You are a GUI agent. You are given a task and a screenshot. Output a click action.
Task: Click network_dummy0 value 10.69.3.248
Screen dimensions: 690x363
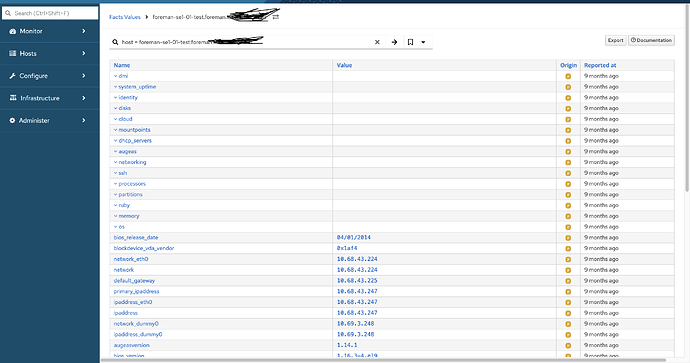click(355, 323)
